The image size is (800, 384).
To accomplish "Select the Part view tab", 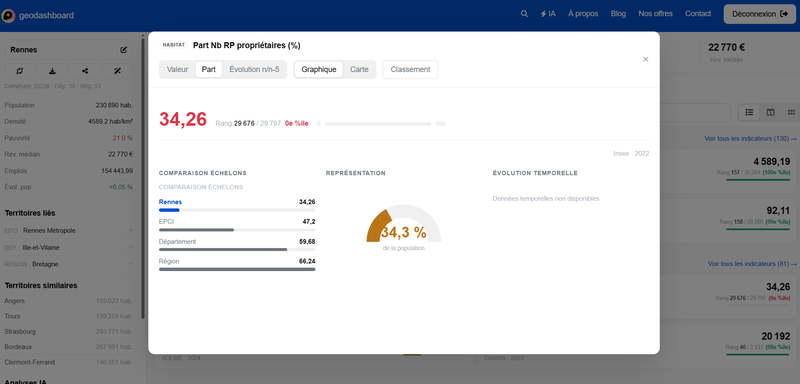I will click(x=209, y=69).
